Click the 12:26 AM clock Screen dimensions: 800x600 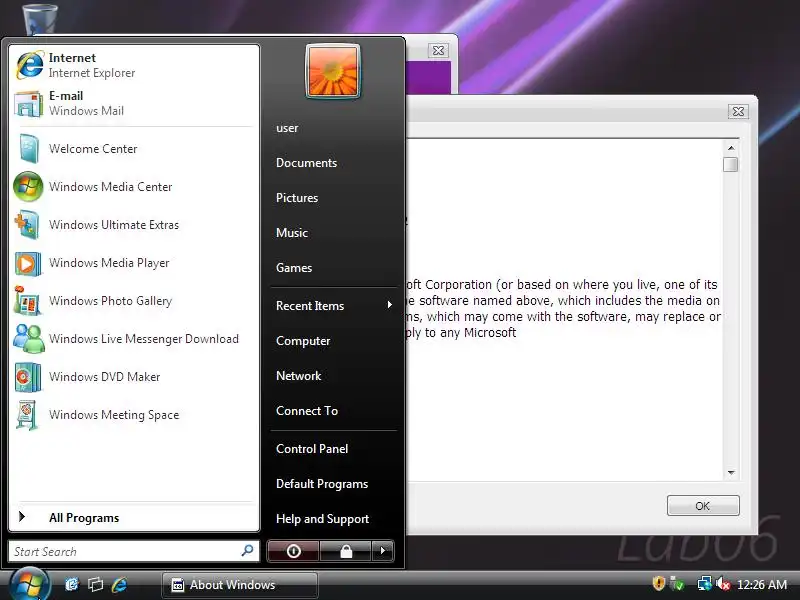(762, 585)
